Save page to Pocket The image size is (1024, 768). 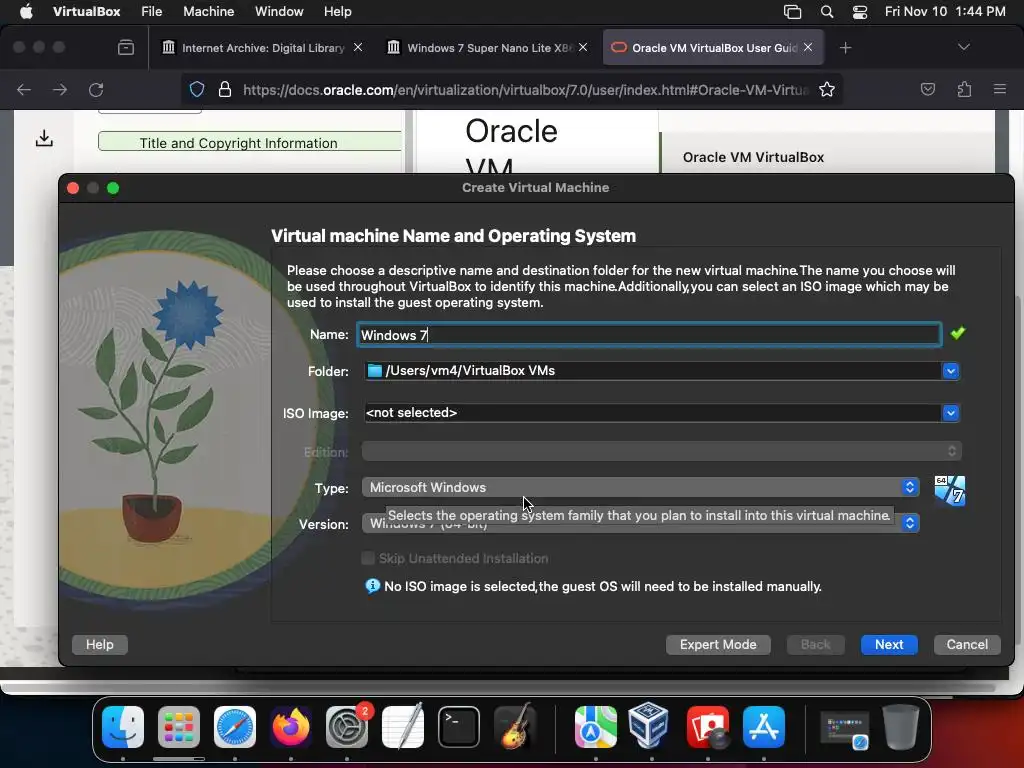(927, 89)
